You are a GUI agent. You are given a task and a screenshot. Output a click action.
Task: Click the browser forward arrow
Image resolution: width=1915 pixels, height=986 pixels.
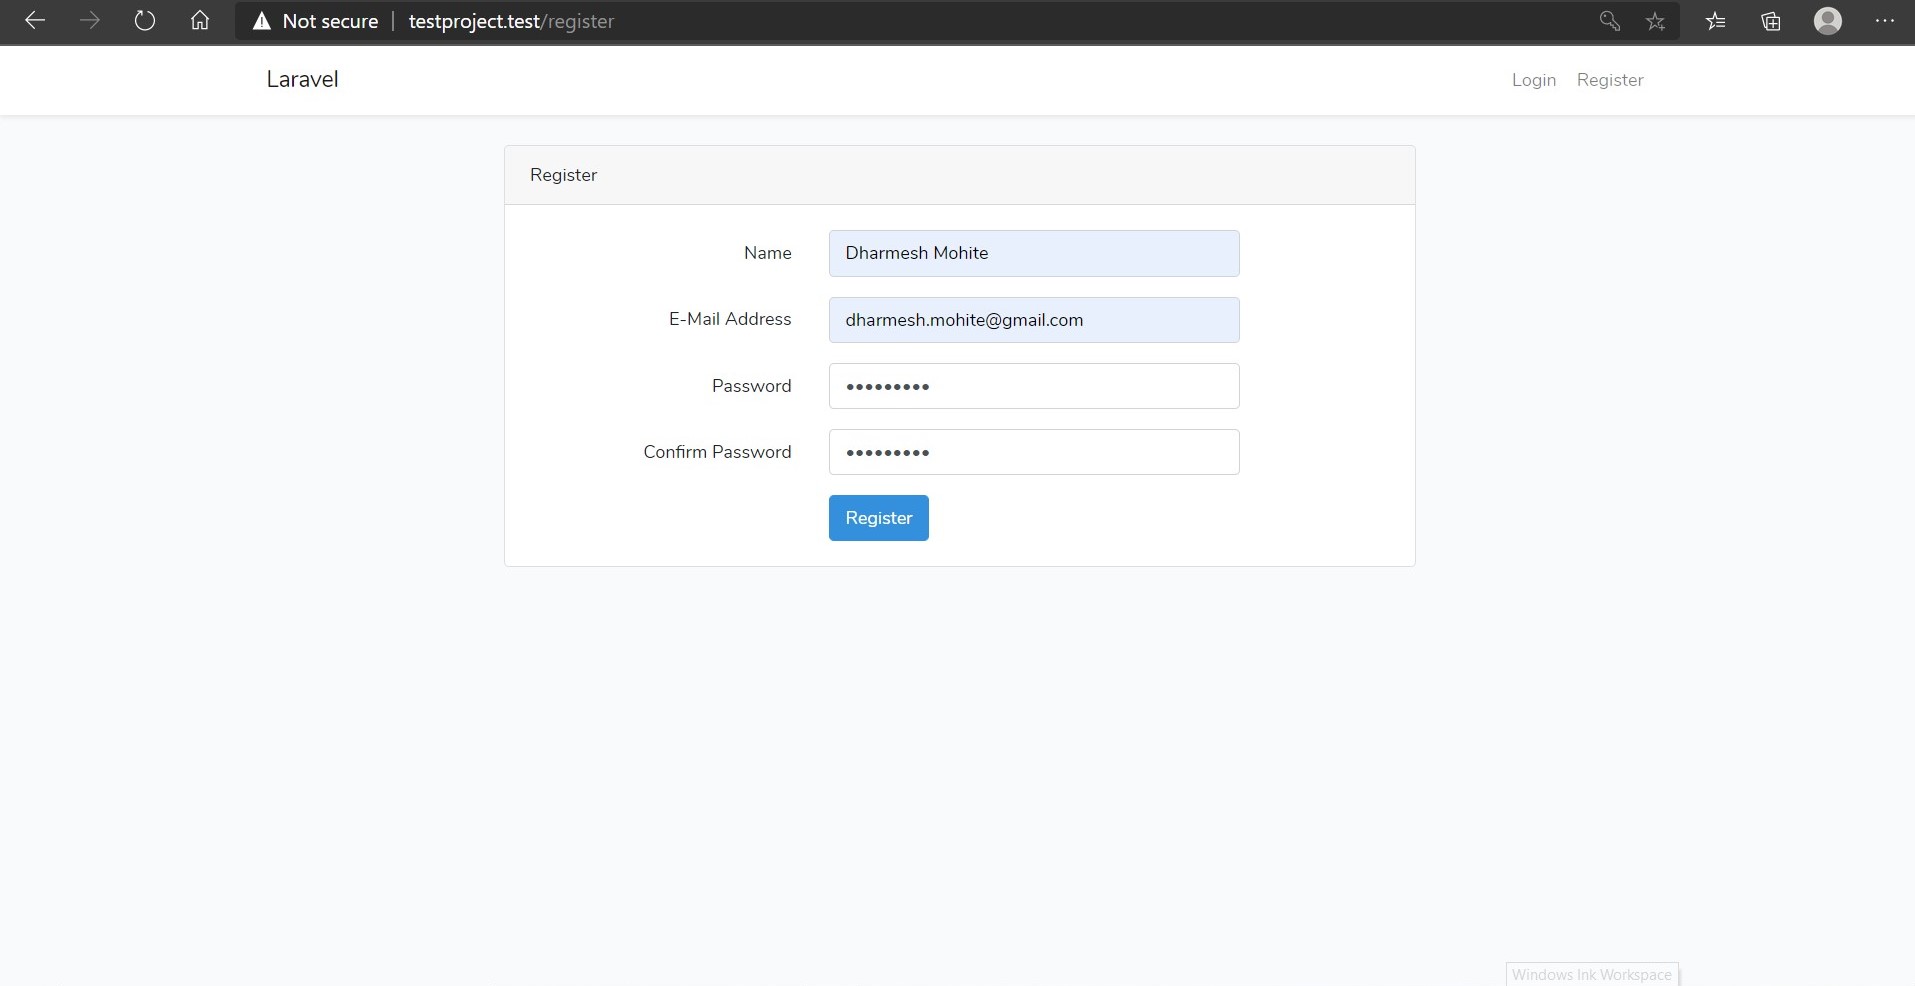90,21
